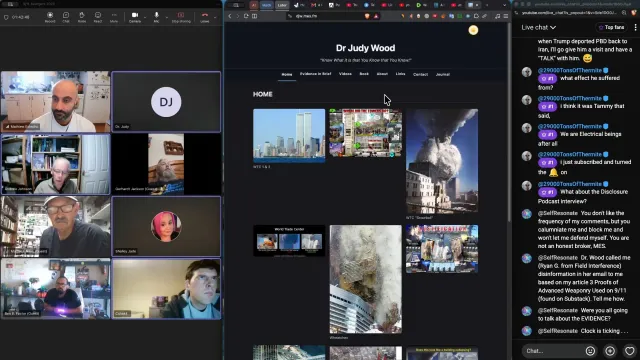Open the tab search chevron in the Dr Judy Wood browser tab strip

pos(504,5)
